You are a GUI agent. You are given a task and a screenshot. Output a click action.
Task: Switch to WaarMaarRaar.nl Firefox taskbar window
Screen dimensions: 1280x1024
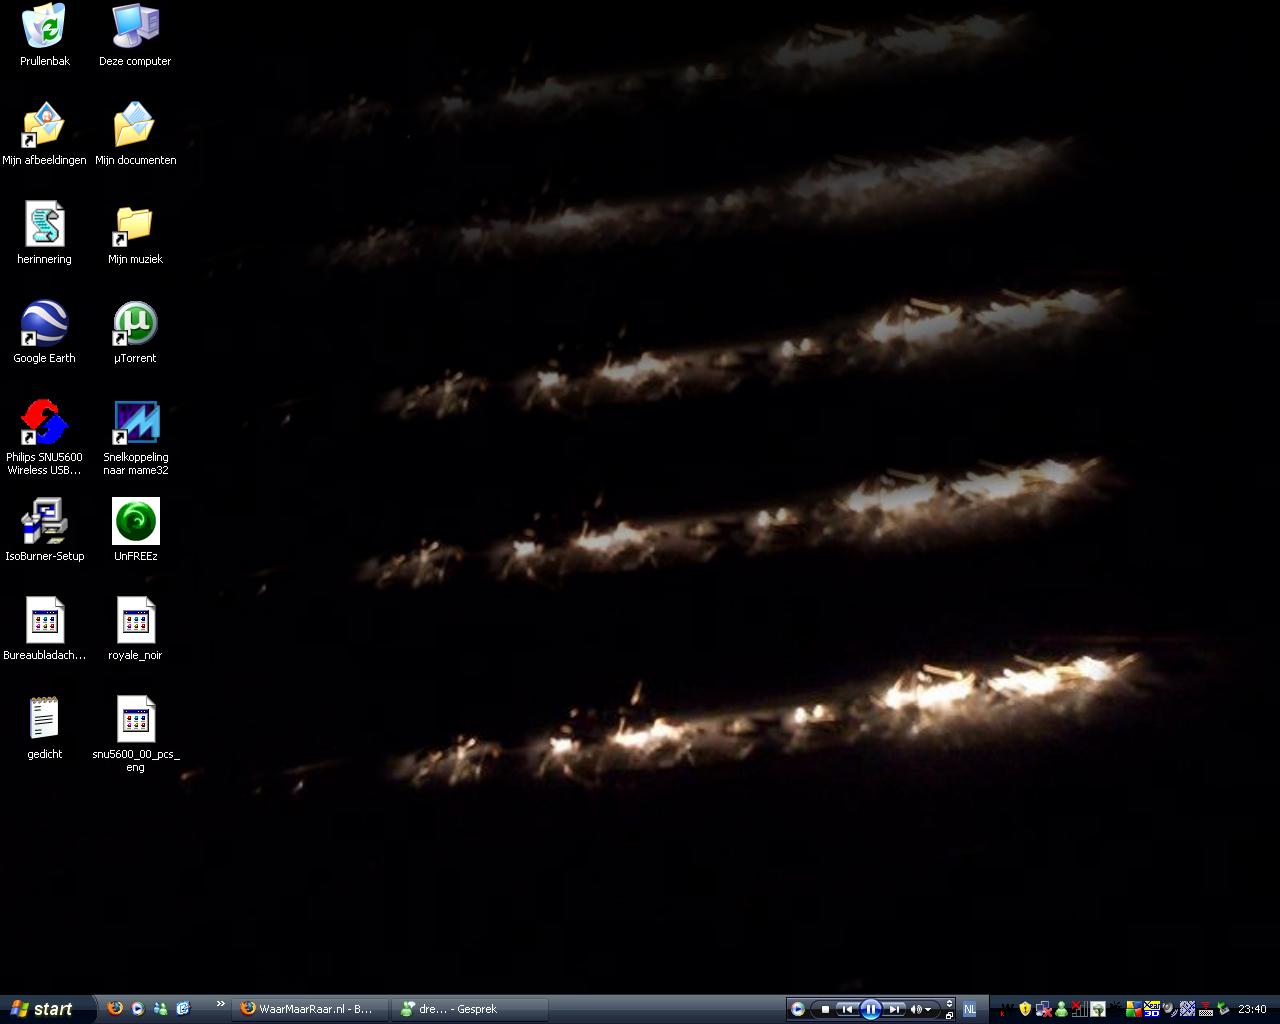pos(311,1009)
